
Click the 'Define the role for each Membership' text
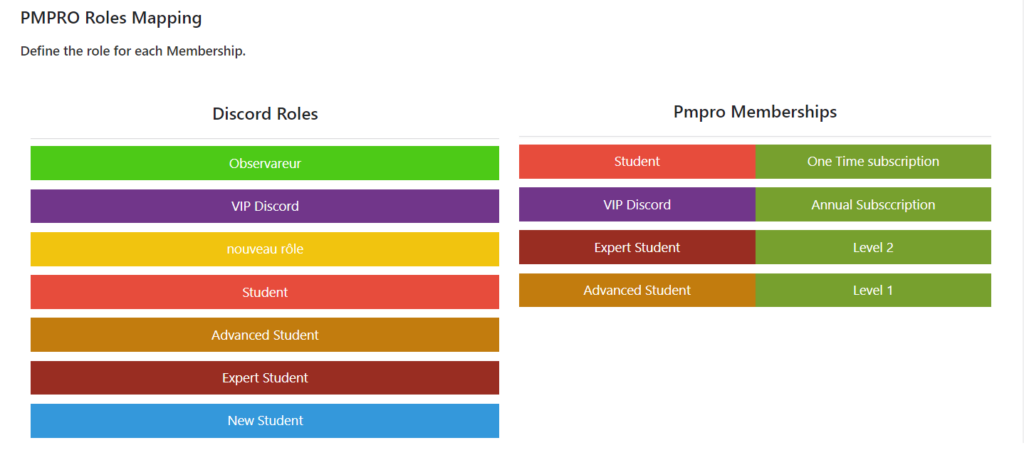pos(133,51)
